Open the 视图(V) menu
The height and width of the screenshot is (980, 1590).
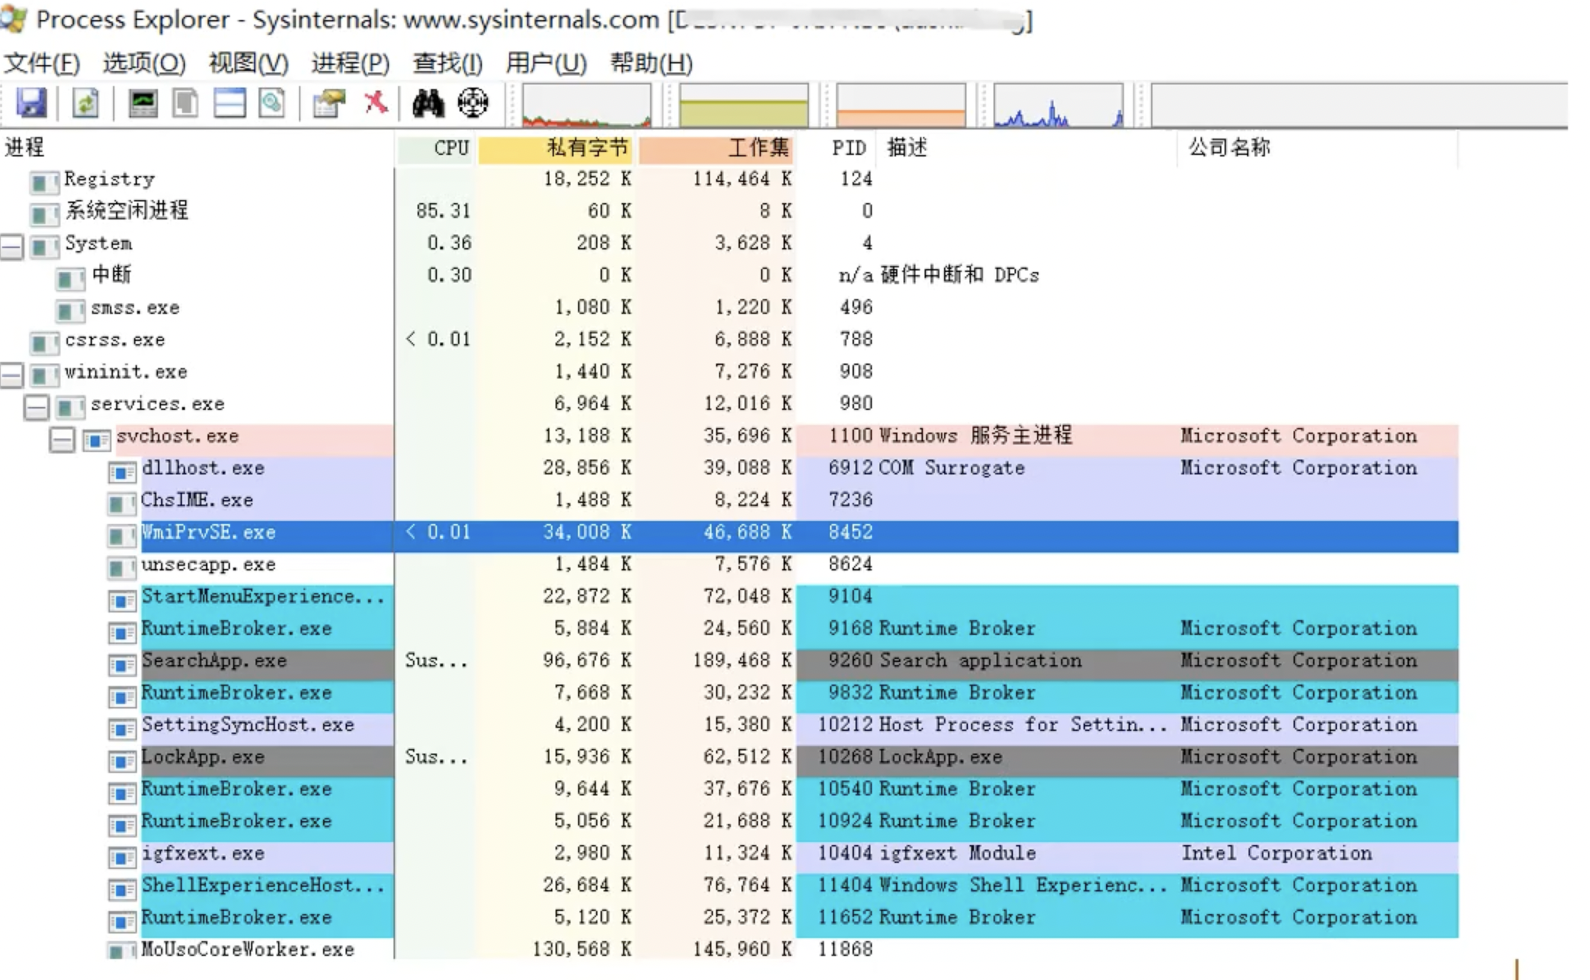pos(248,63)
